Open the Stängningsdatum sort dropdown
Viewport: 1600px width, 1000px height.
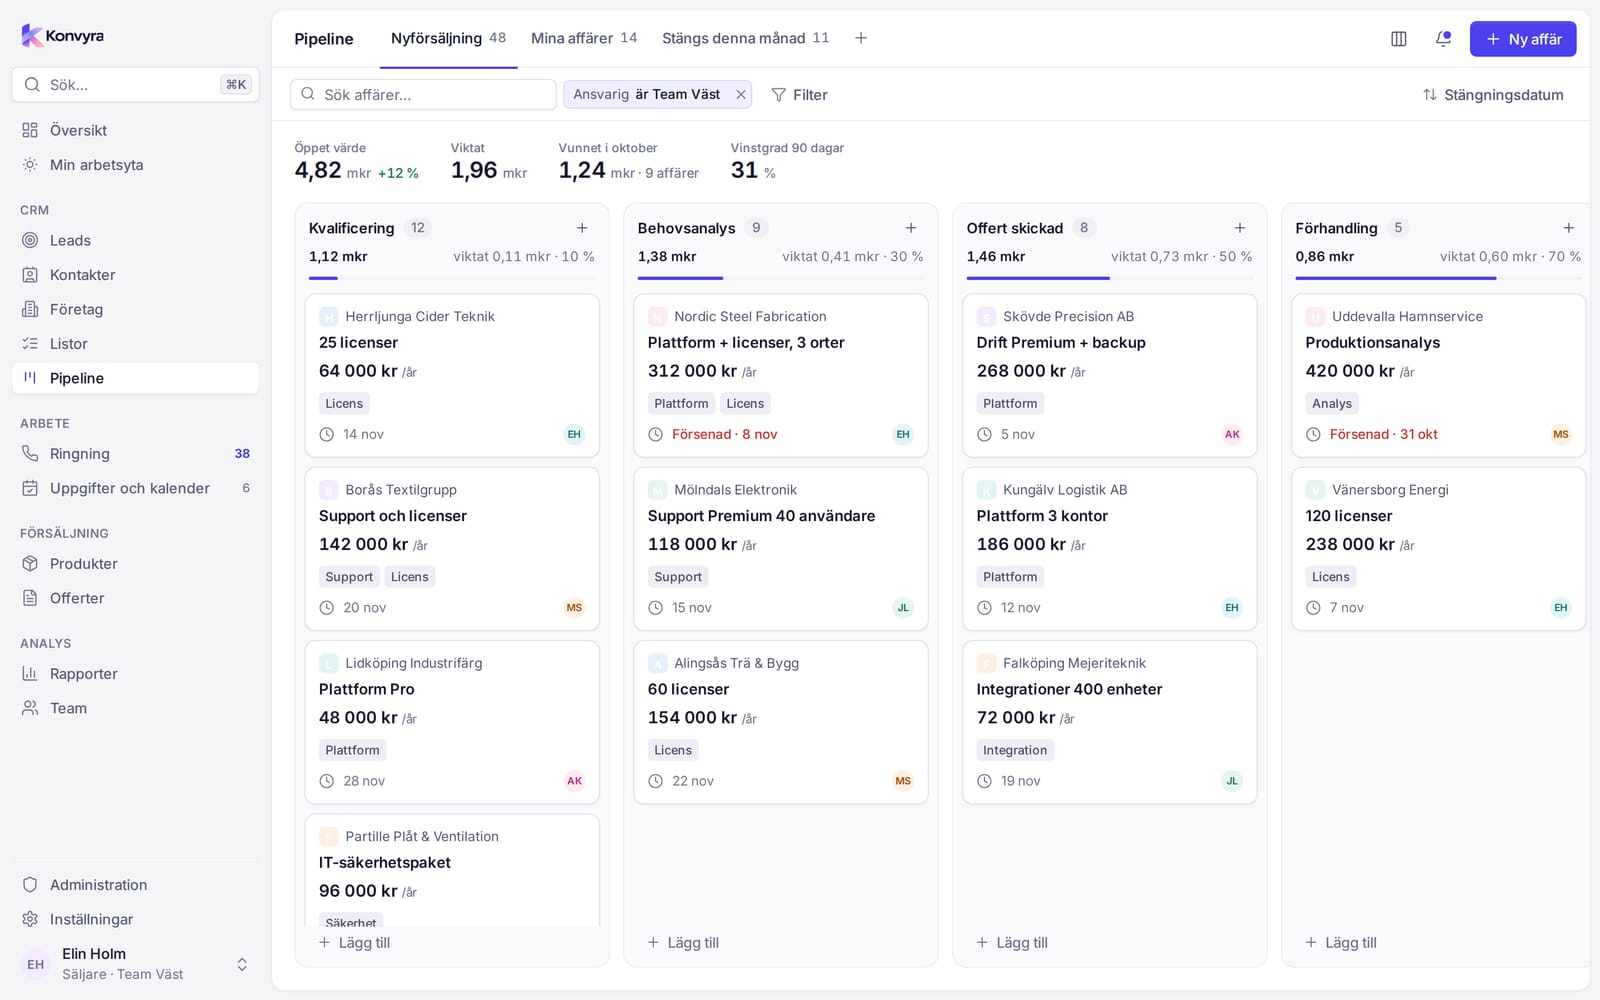click(1493, 94)
